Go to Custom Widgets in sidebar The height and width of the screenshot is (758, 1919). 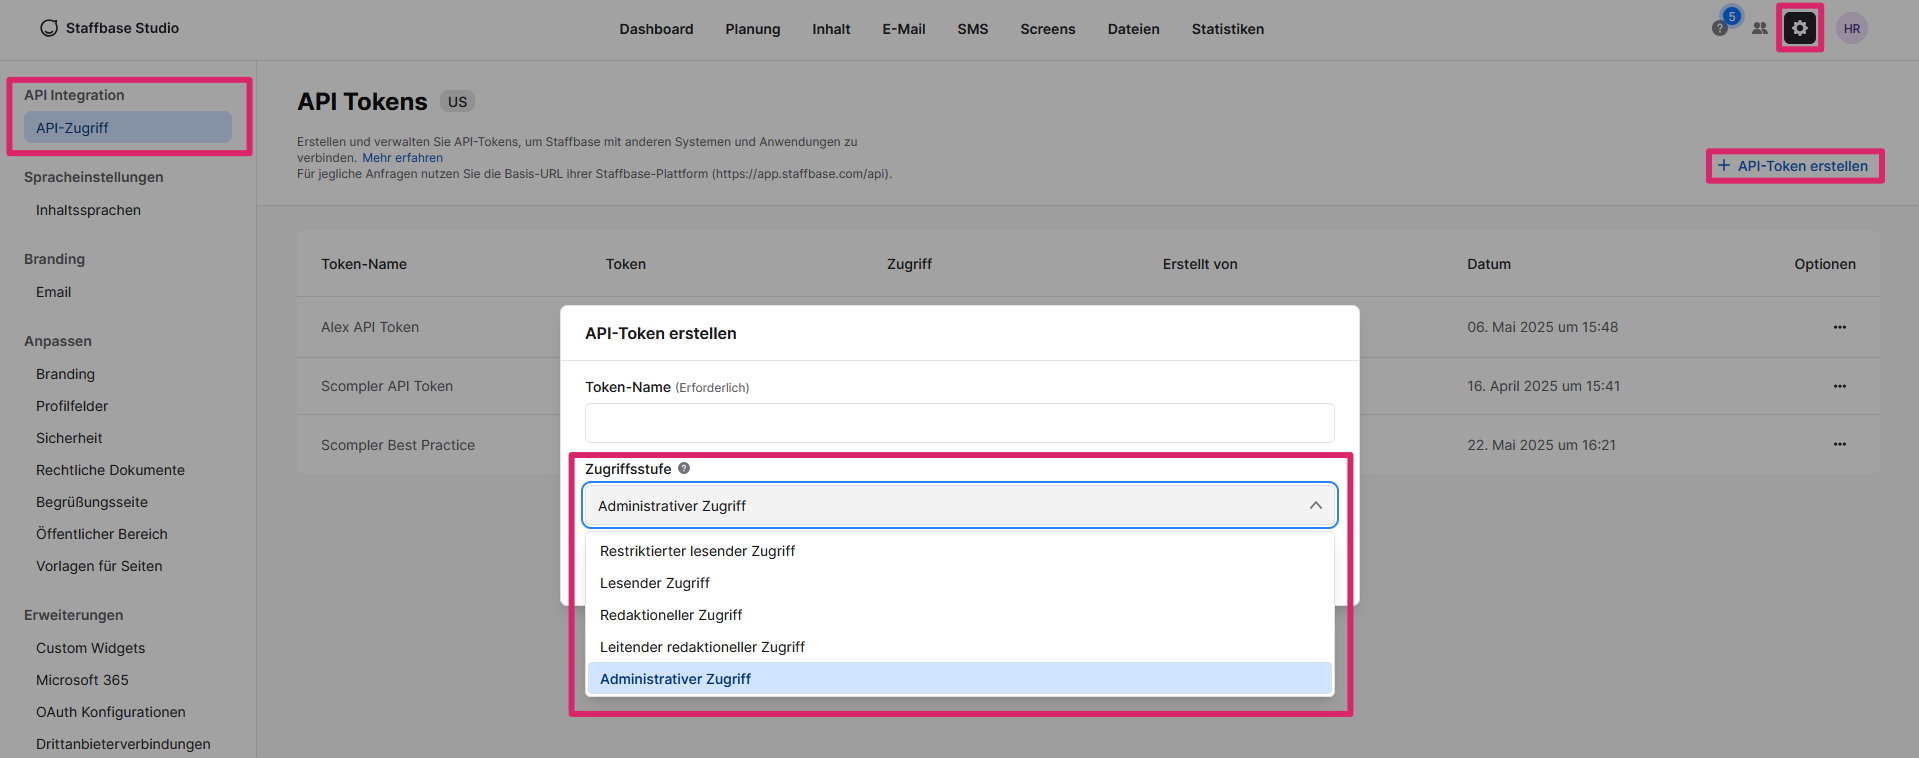[x=90, y=648]
